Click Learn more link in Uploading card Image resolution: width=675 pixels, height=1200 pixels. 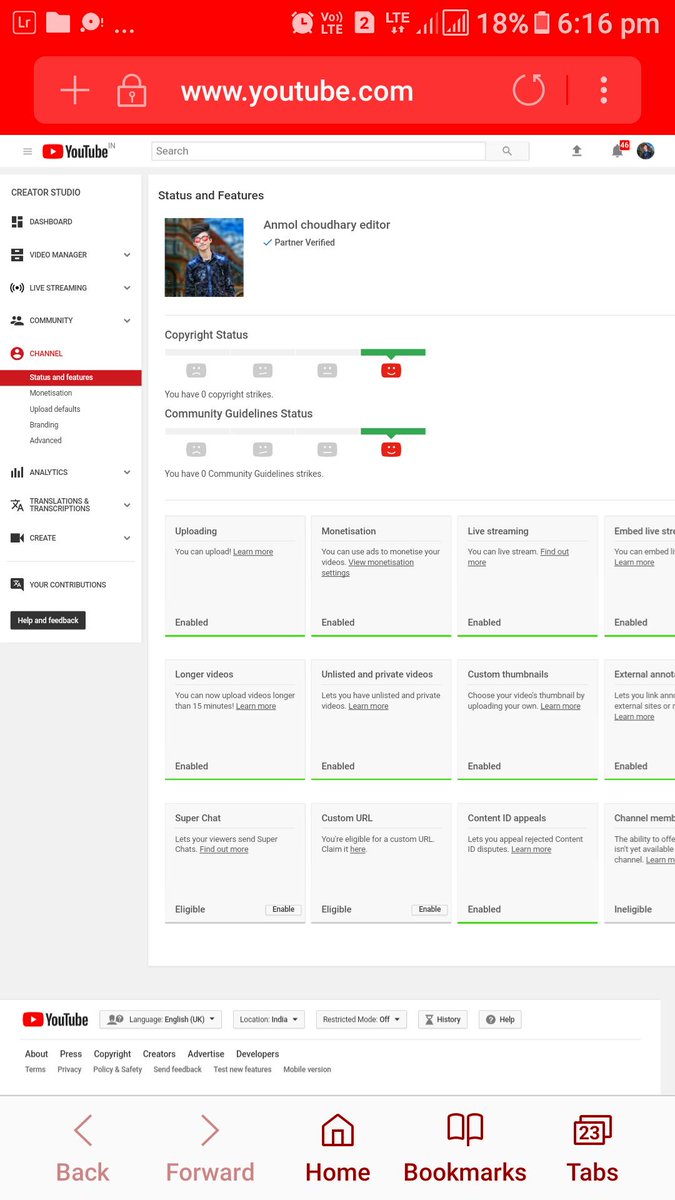tap(253, 552)
